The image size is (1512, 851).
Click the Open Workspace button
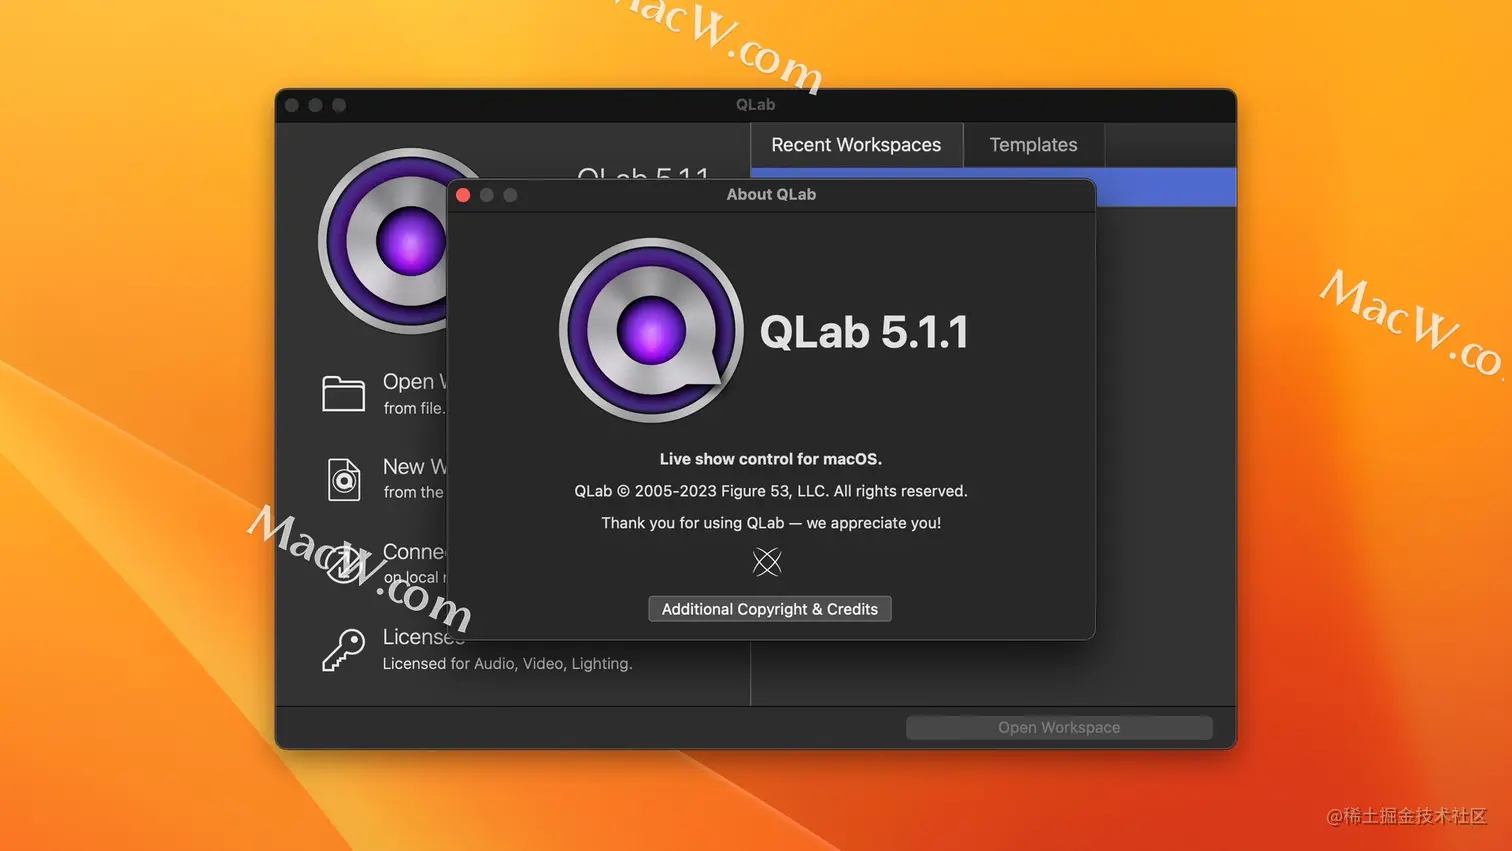point(1059,728)
